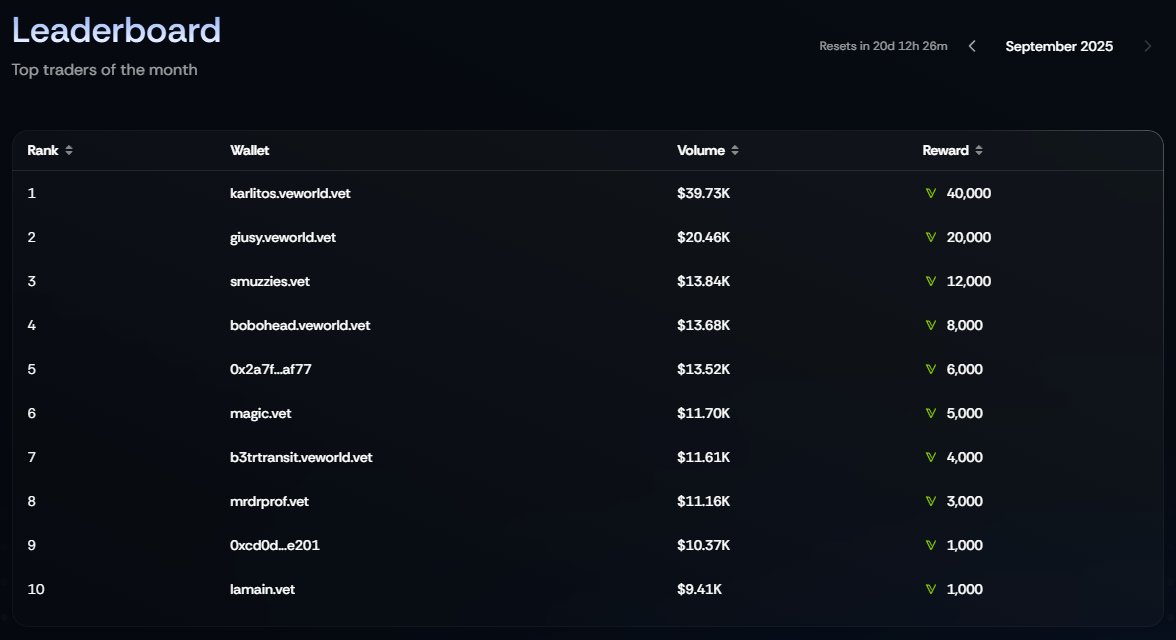Click the $13.68K volume value
The image size is (1176, 640).
pos(704,325)
